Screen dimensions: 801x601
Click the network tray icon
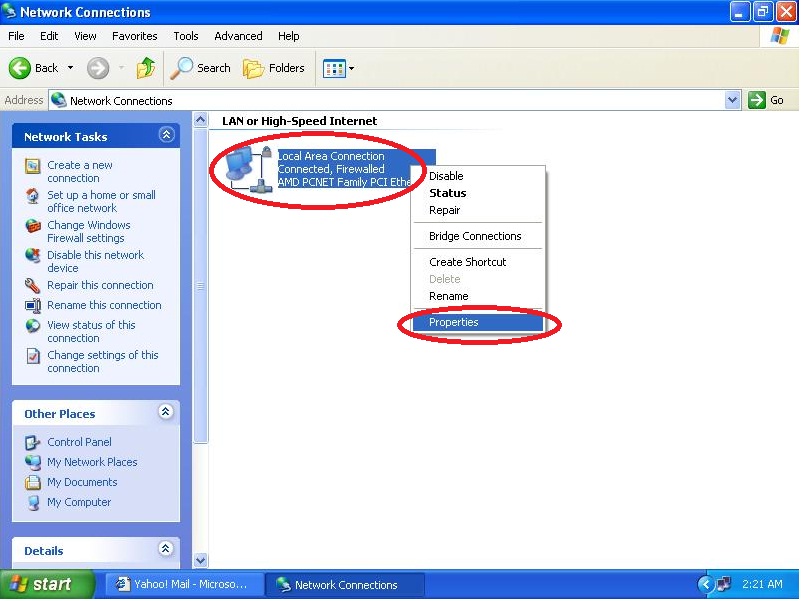[724, 584]
